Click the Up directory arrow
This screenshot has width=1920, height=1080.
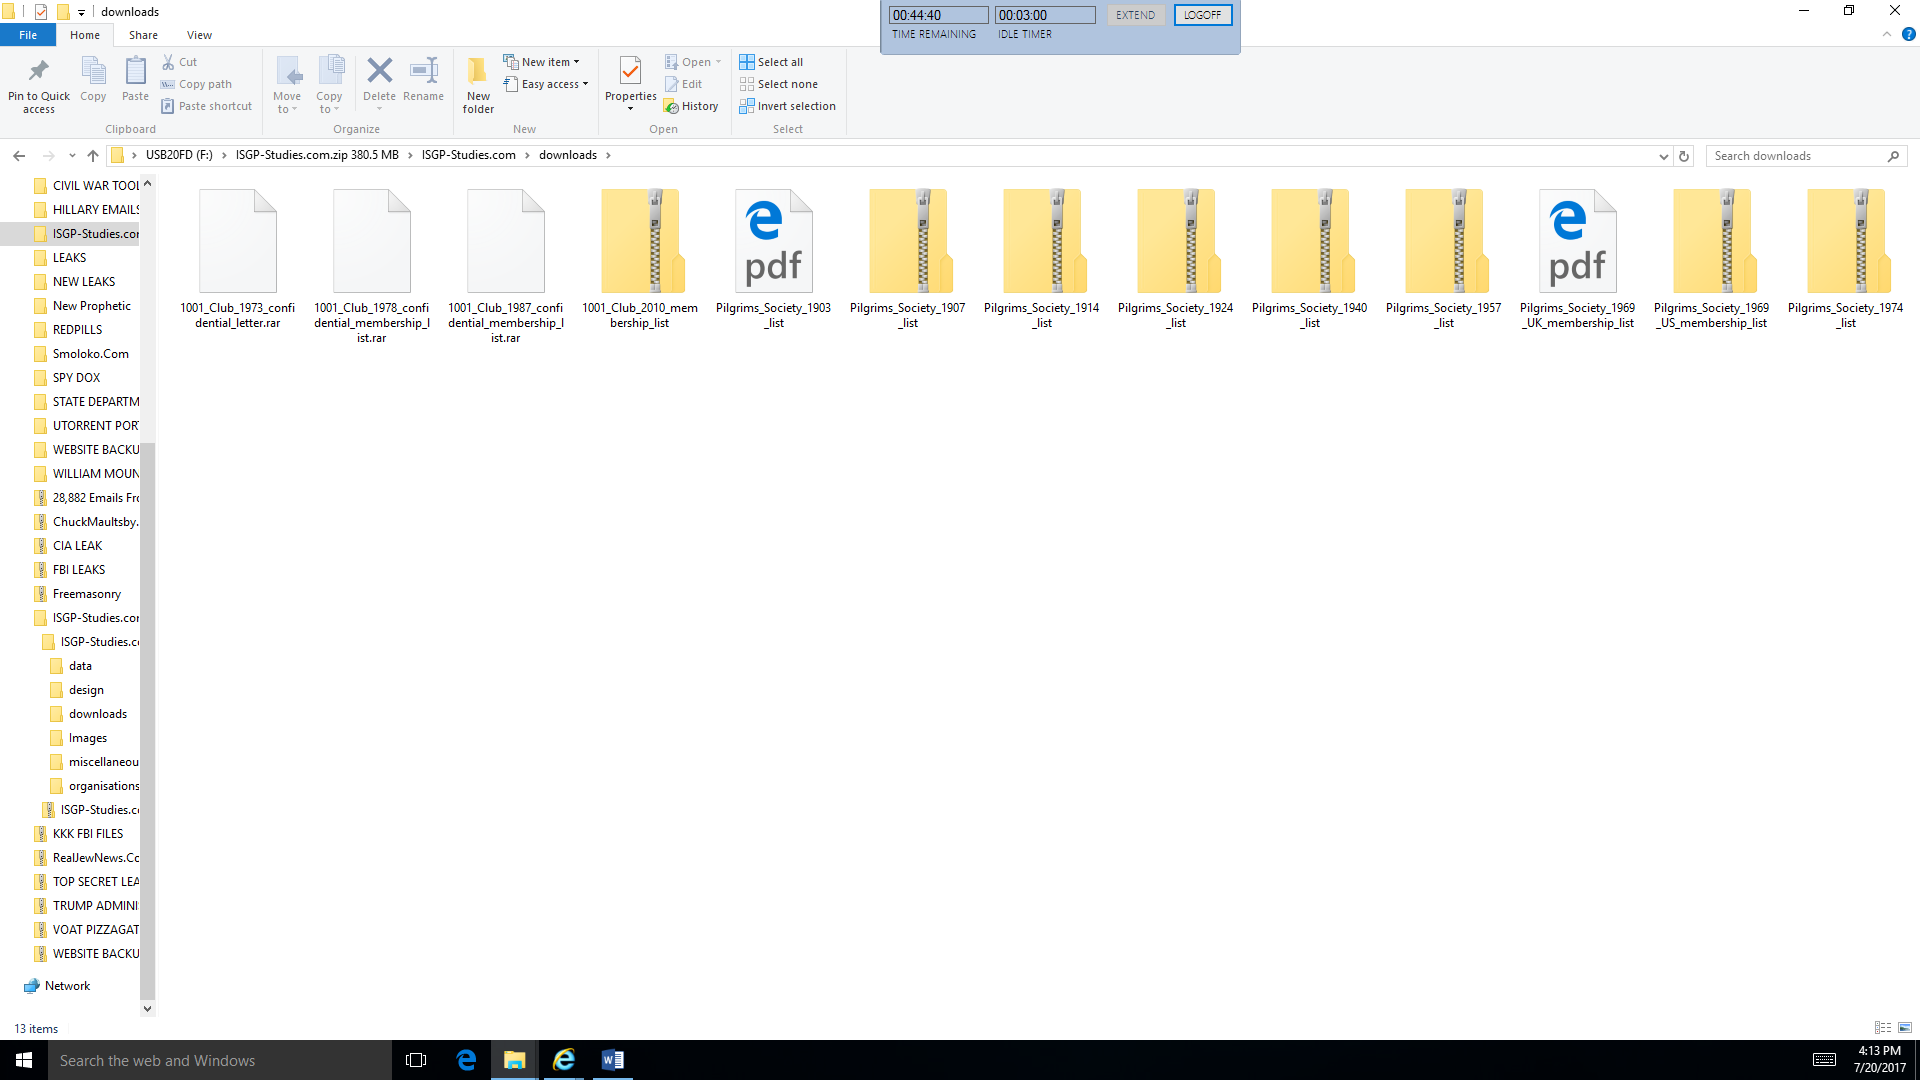[93, 155]
